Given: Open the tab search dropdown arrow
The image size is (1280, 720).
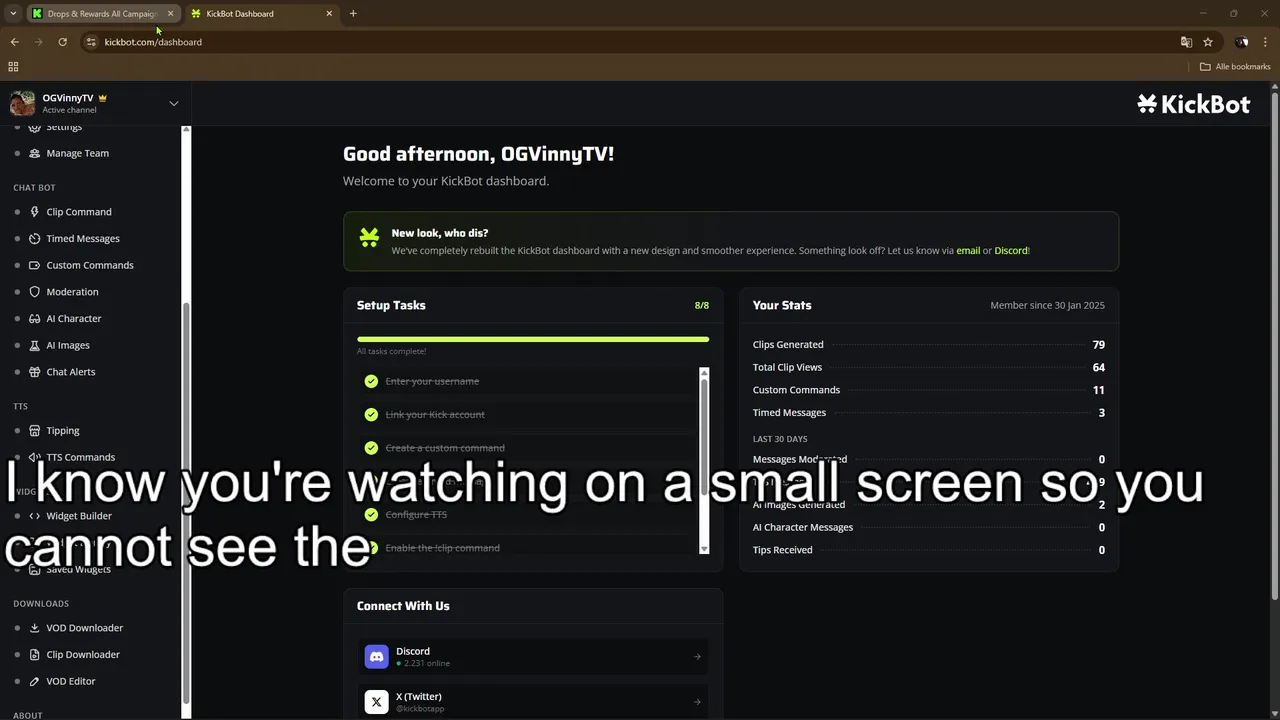Looking at the screenshot, I should (x=13, y=13).
